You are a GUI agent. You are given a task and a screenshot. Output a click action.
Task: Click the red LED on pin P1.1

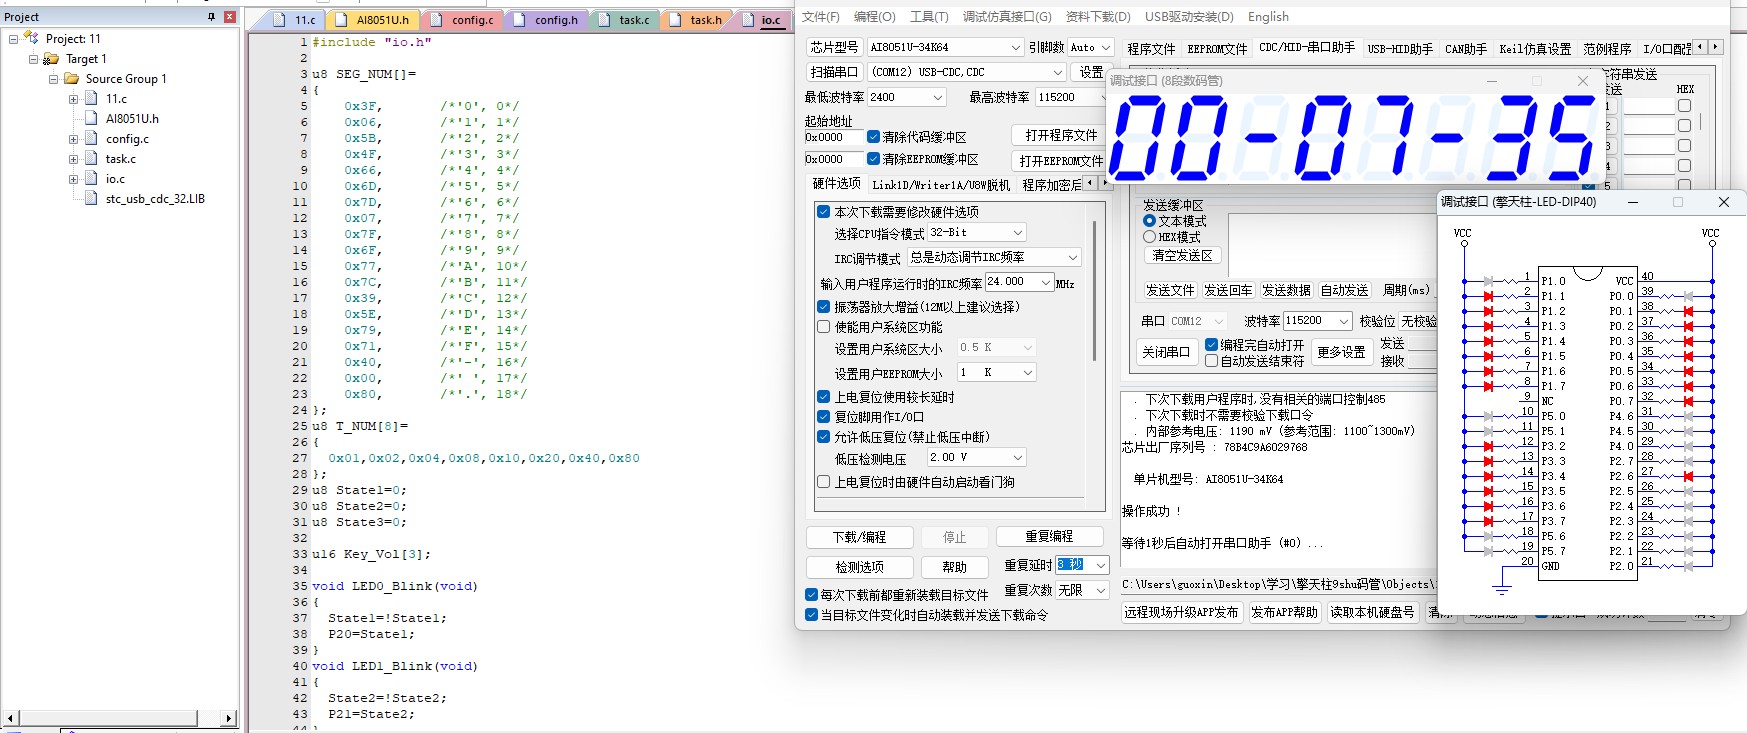coord(1489,296)
